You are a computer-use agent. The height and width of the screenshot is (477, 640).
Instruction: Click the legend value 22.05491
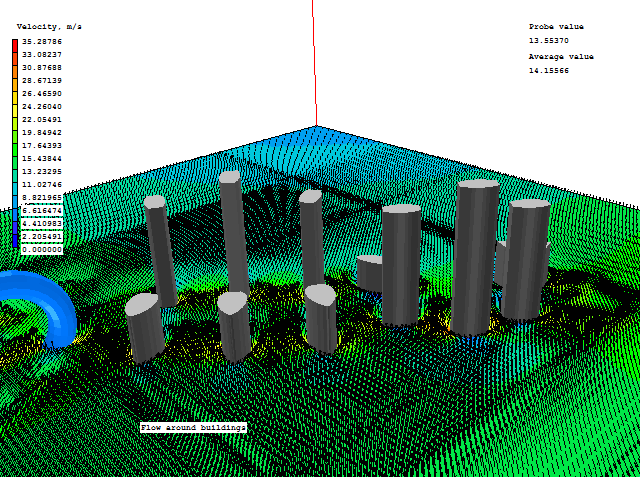click(x=42, y=119)
